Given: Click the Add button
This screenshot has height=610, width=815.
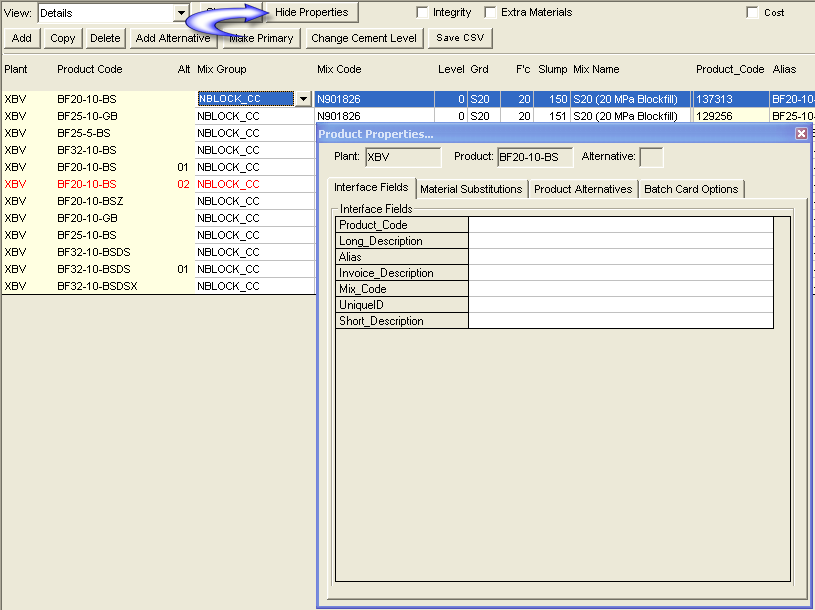Looking at the screenshot, I should pos(22,38).
